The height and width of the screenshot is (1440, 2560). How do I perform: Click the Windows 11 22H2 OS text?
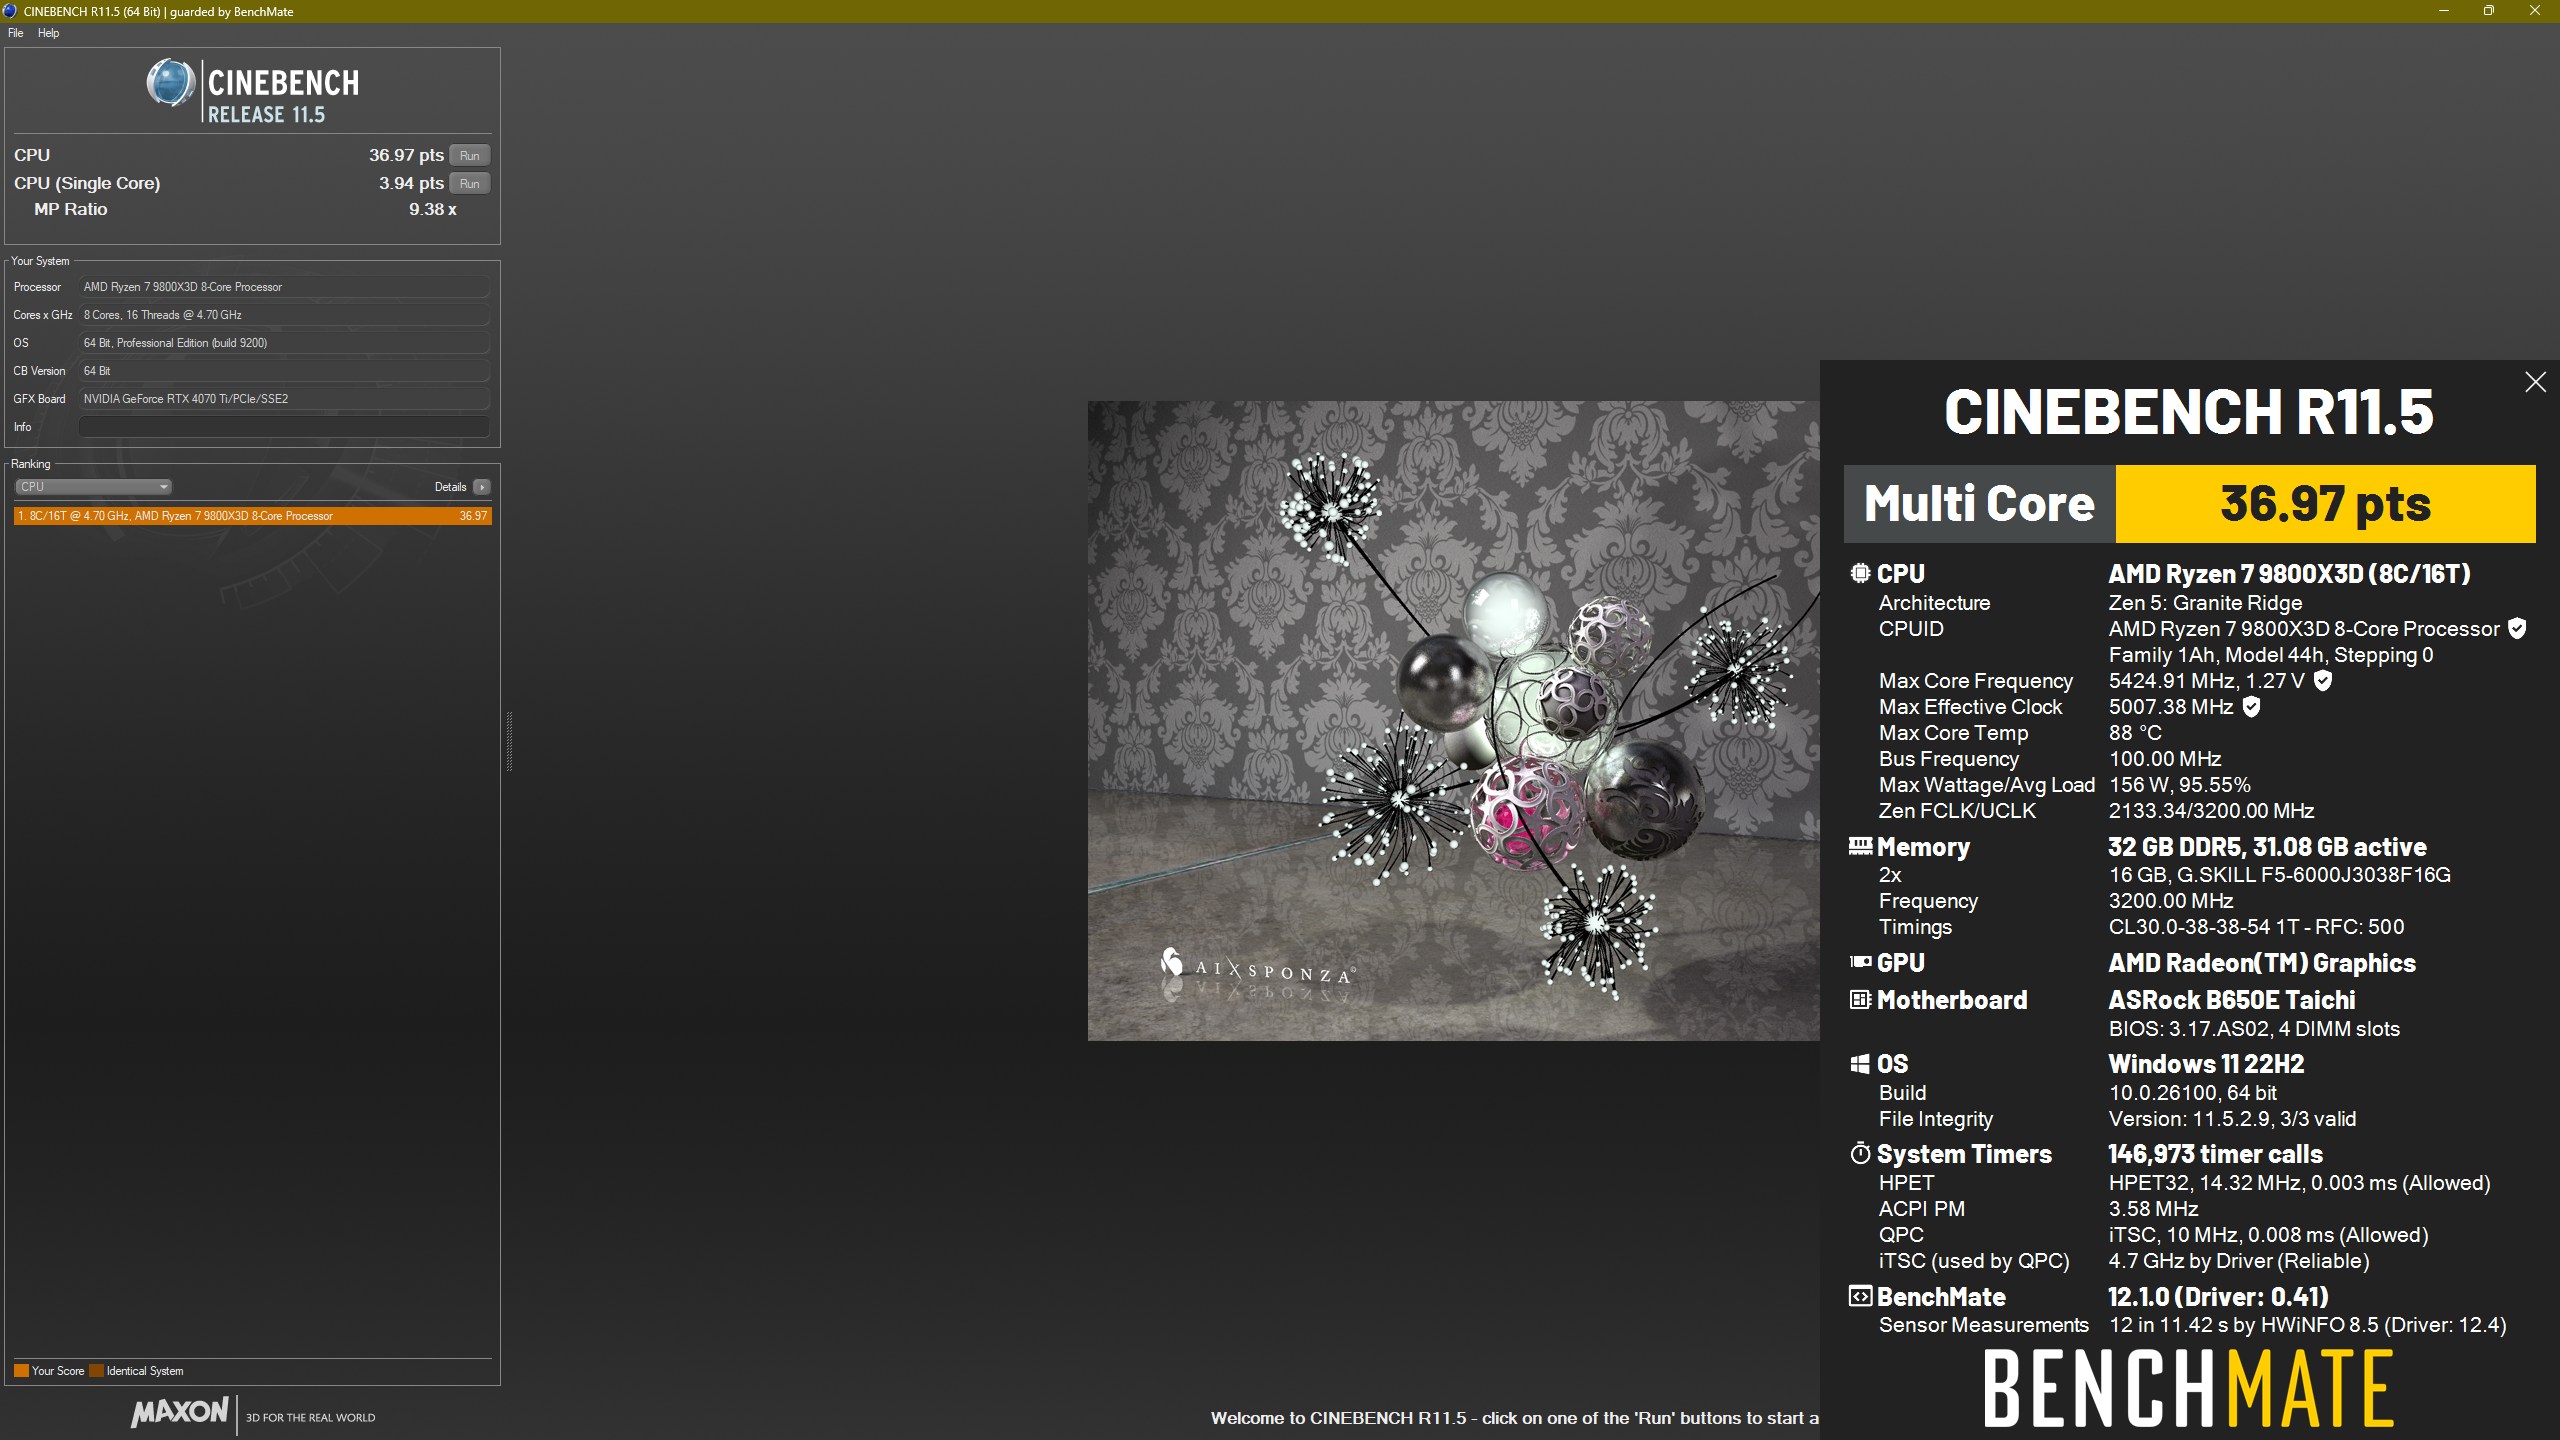click(x=2206, y=1064)
